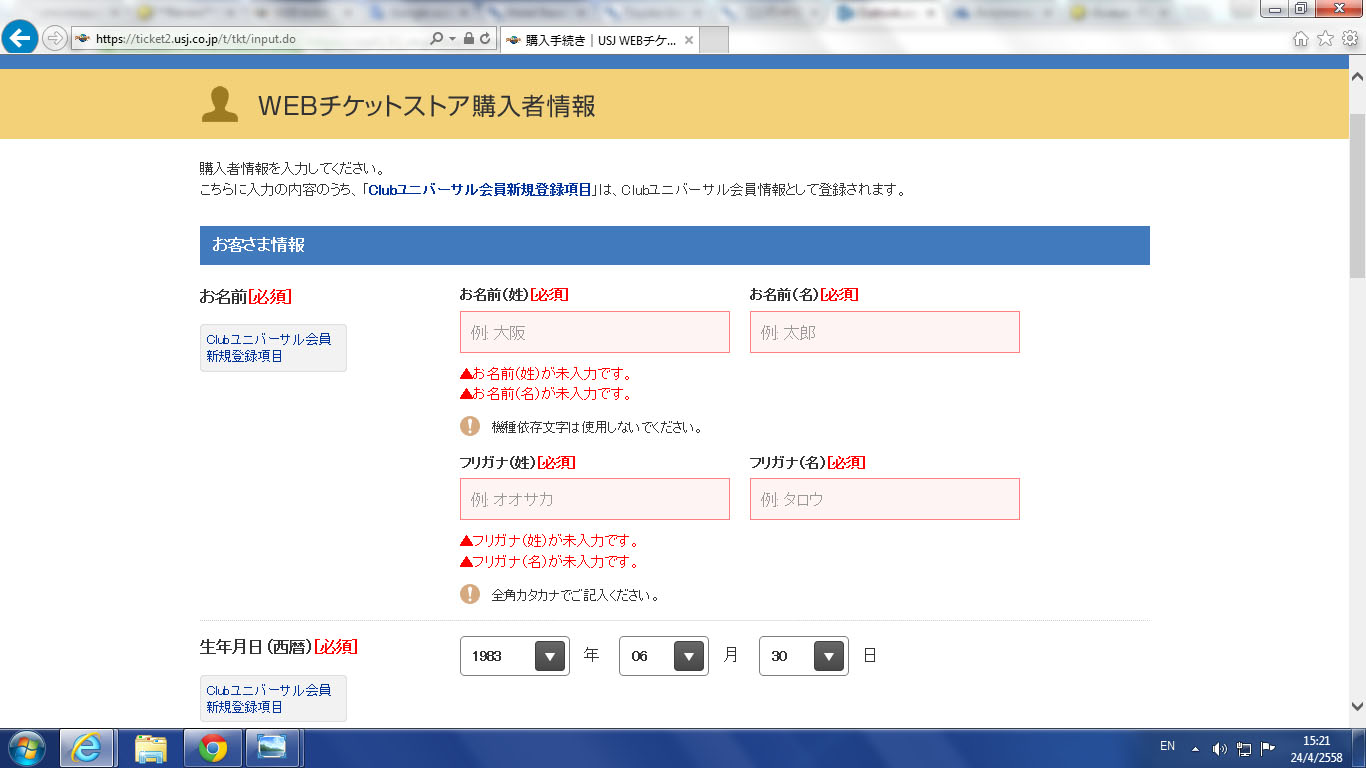Click the Show desktop strip at taskbar end
This screenshot has height=768, width=1366.
click(1359, 748)
